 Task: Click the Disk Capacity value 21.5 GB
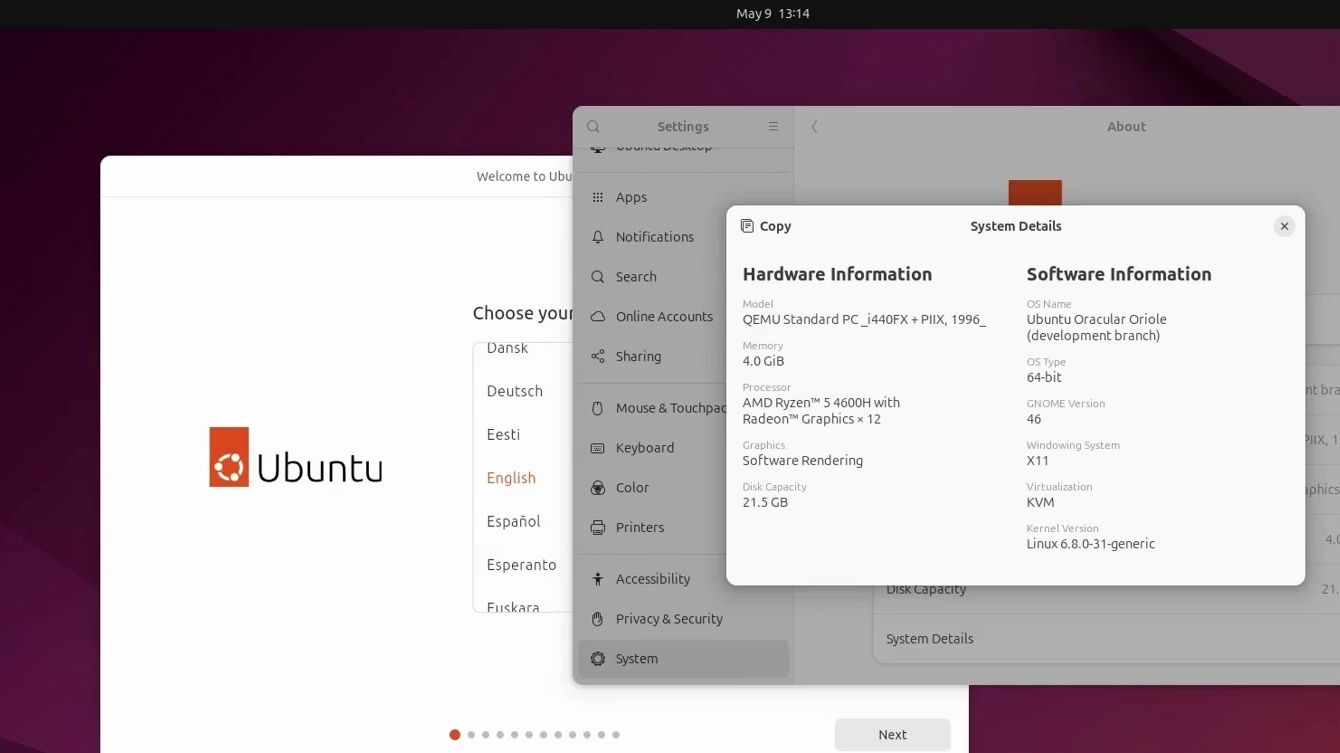(765, 503)
